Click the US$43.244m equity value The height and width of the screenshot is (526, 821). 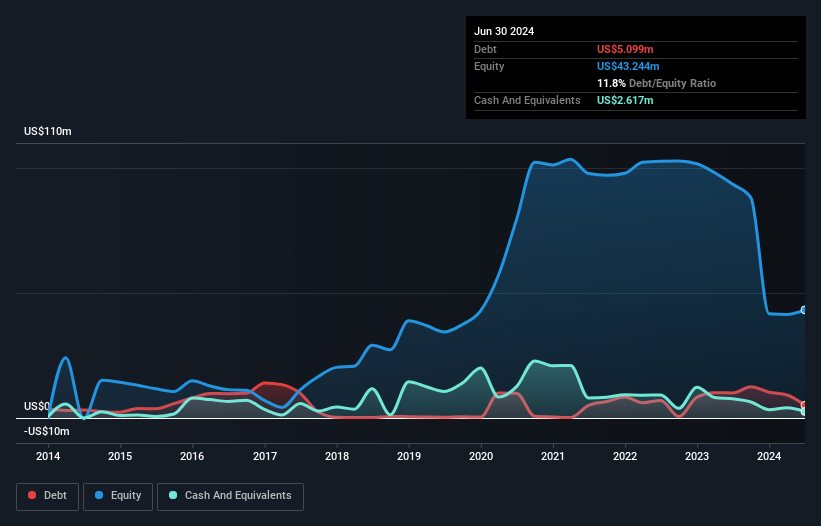pyautogui.click(x=628, y=66)
